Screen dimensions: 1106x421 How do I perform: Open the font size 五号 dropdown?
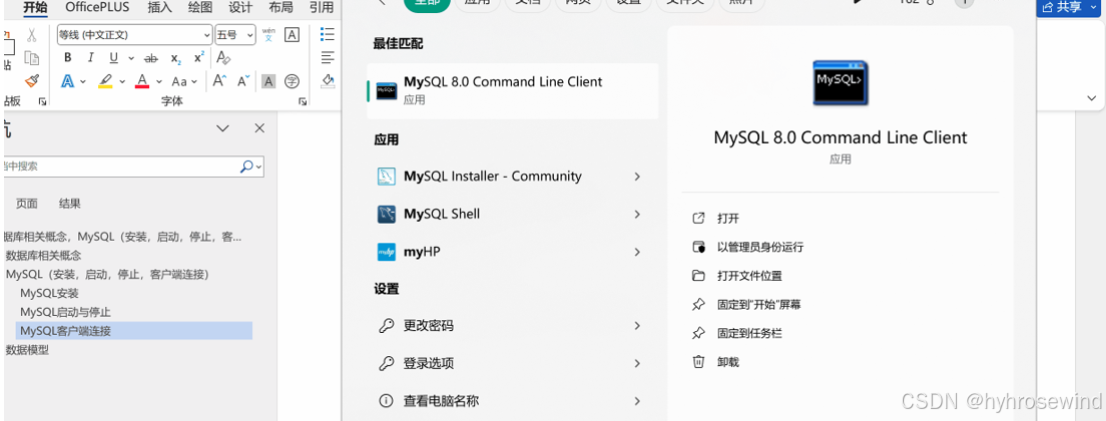(x=250, y=35)
